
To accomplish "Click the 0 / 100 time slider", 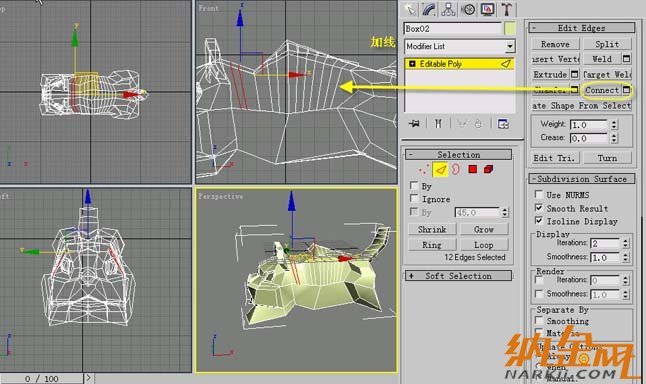I will click(x=42, y=378).
